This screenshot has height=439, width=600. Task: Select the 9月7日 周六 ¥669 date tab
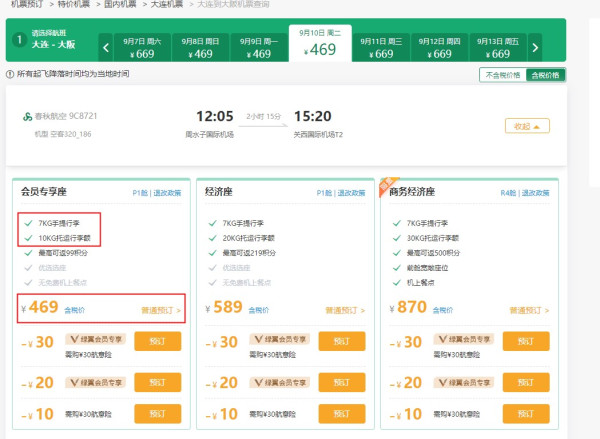pos(142,47)
